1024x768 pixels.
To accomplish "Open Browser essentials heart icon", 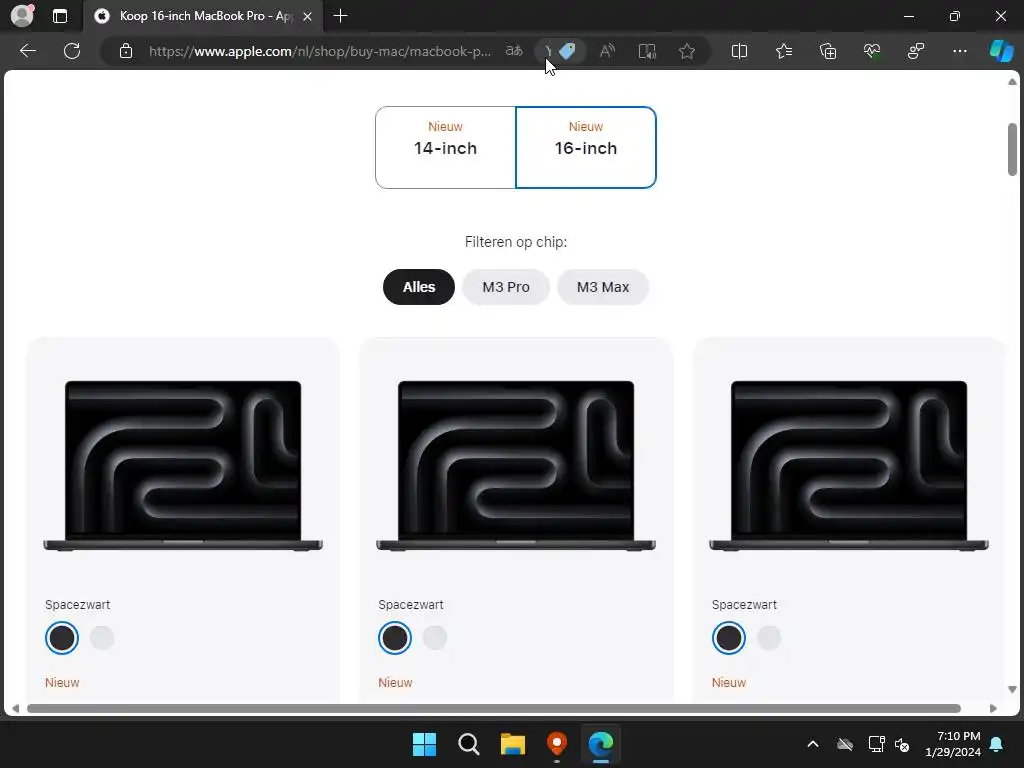I will point(872,51).
